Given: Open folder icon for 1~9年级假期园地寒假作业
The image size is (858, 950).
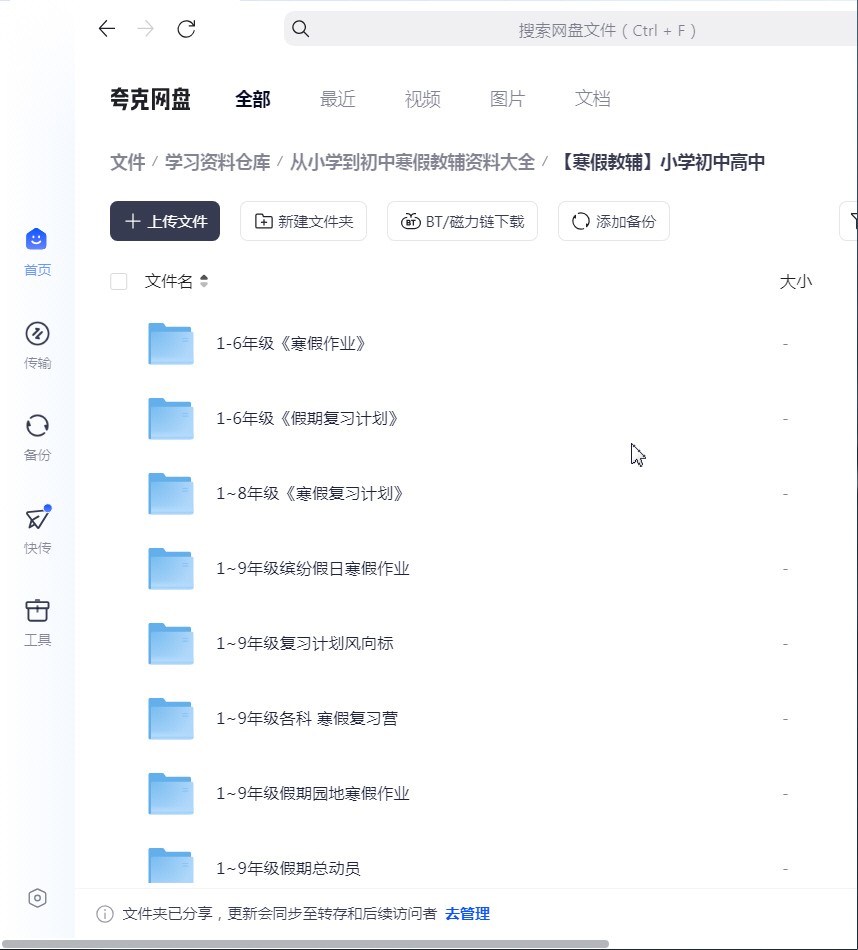Looking at the screenshot, I should pyautogui.click(x=171, y=794).
